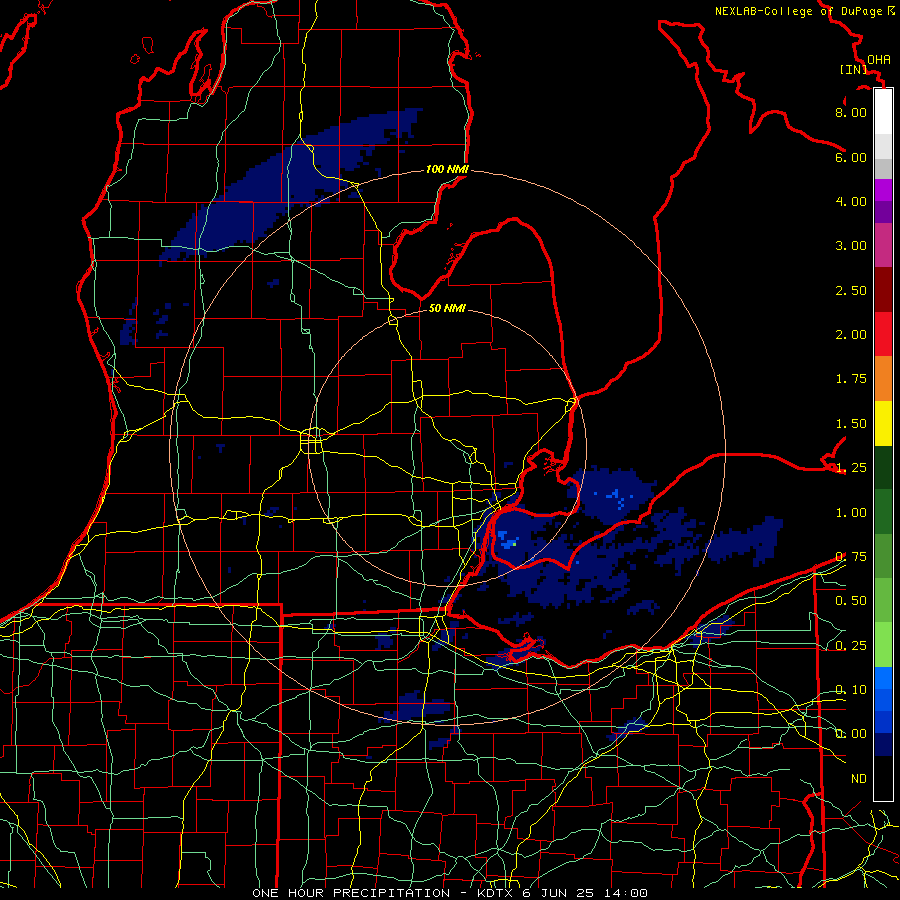
Task: Click the ND legend label
Action: point(859,779)
